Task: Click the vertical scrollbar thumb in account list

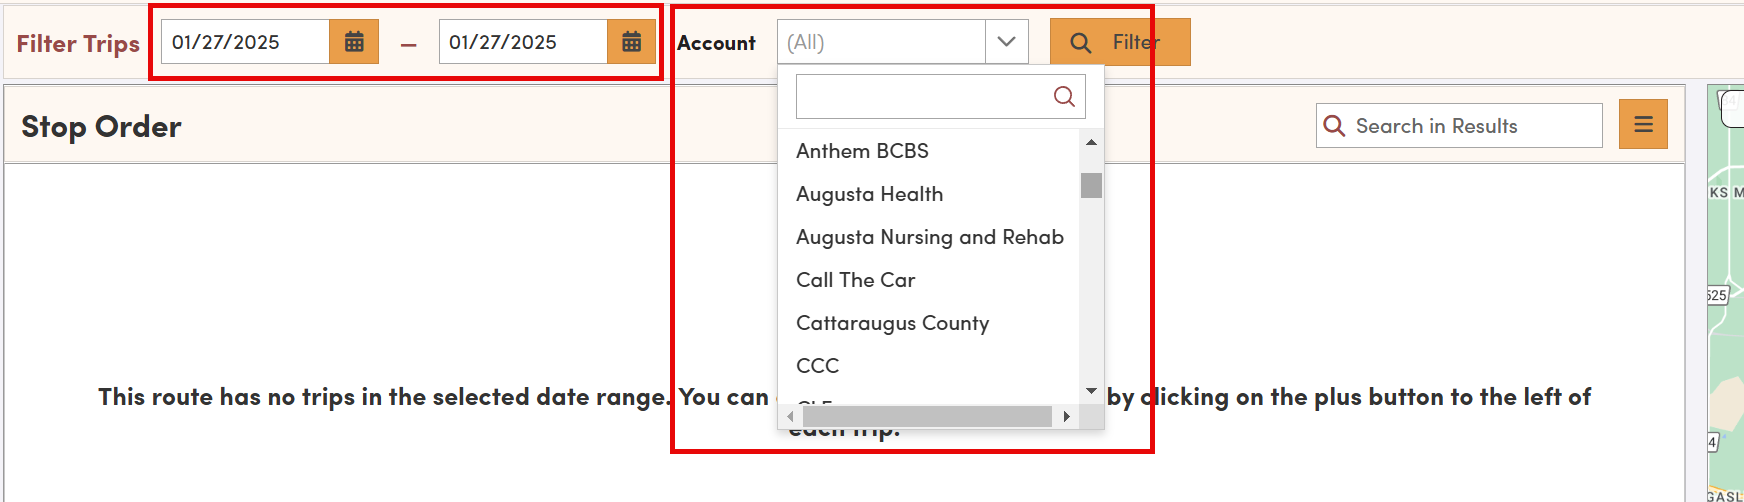Action: (x=1091, y=185)
